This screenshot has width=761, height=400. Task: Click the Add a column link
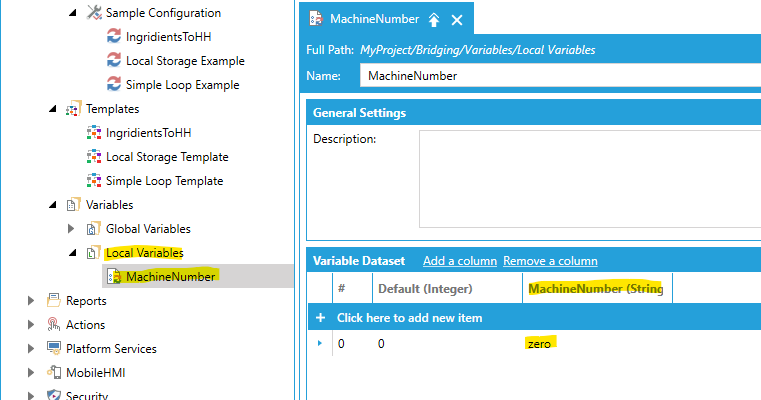coord(460,261)
